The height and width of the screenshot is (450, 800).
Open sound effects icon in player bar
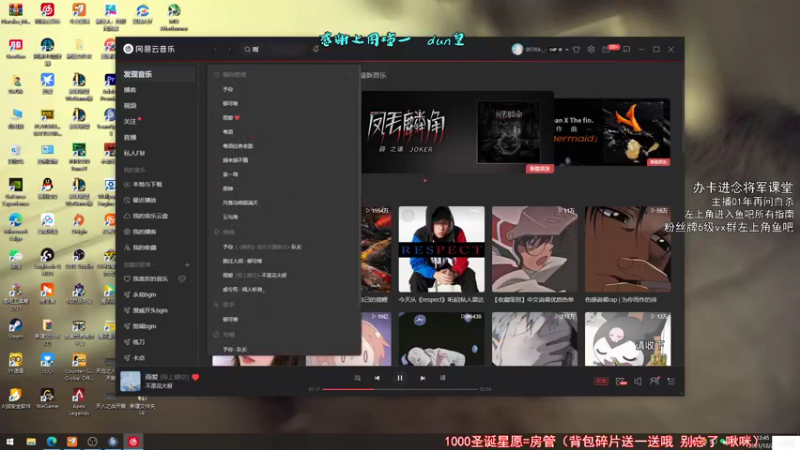(620, 381)
